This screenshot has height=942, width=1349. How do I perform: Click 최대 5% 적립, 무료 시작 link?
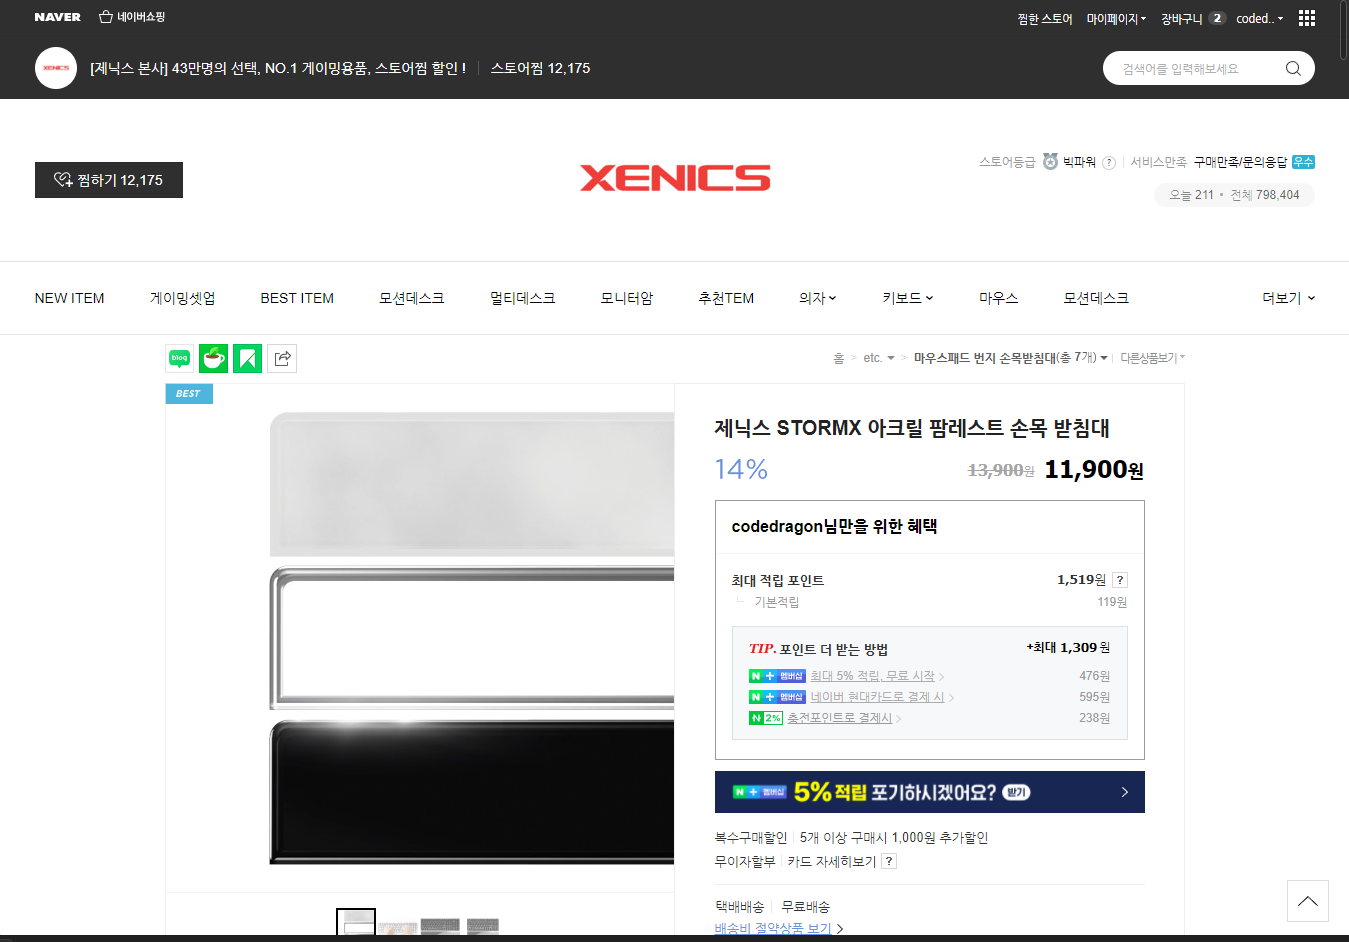point(872,676)
